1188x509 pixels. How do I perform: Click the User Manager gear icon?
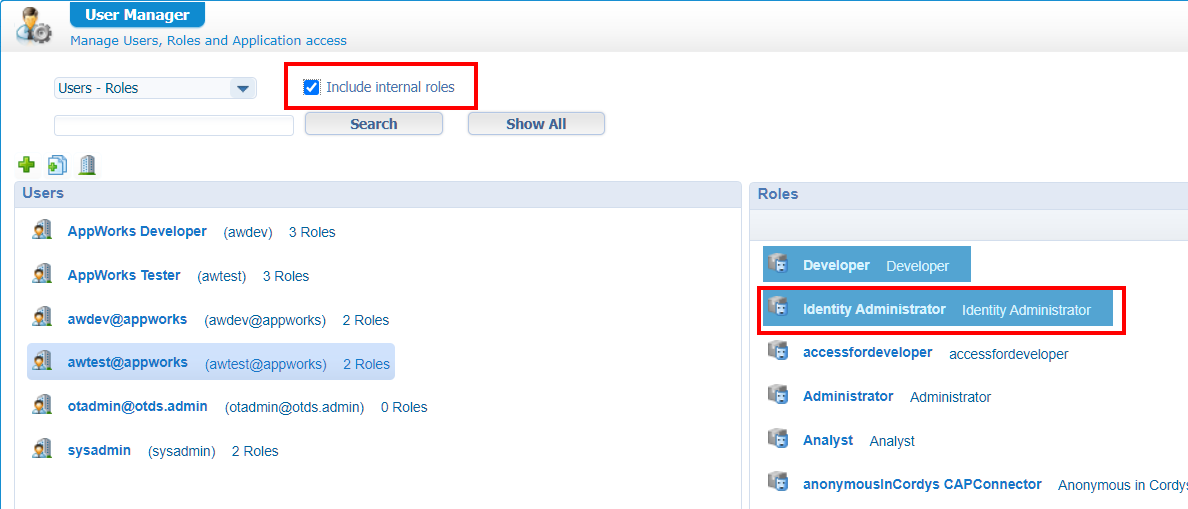[x=33, y=25]
